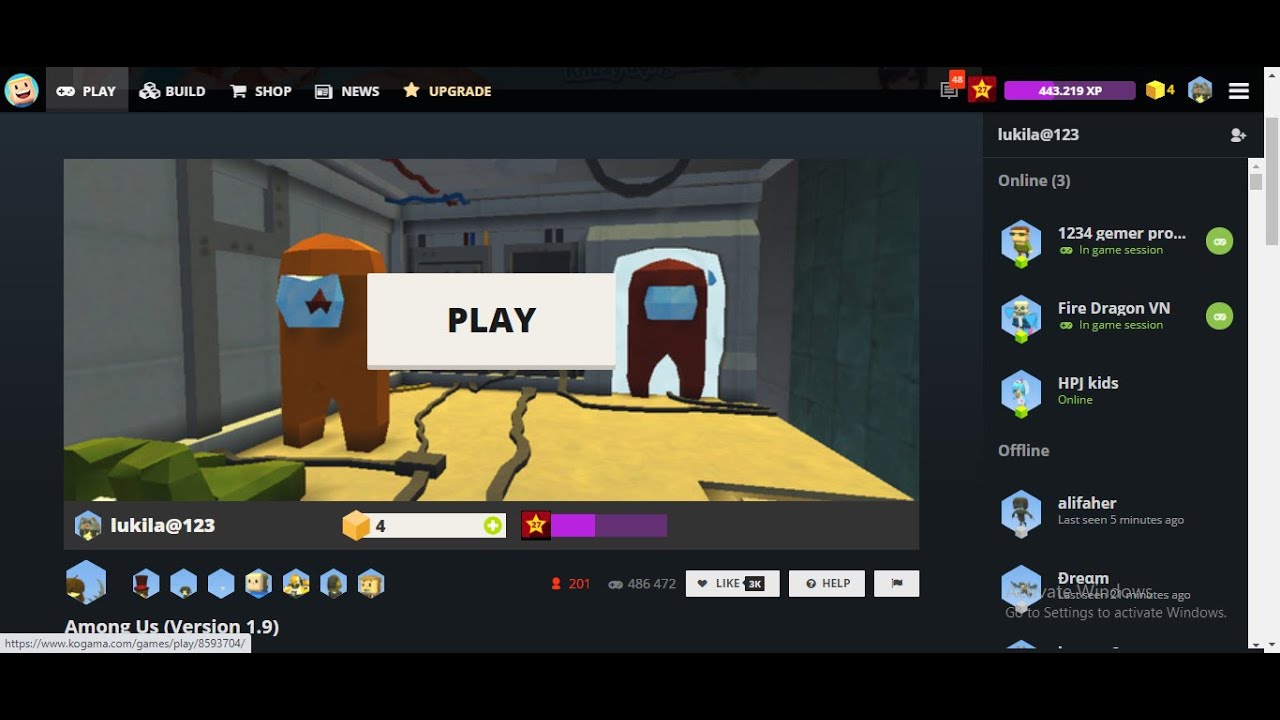Open the 1234 gemer pro avatar

click(1021, 243)
